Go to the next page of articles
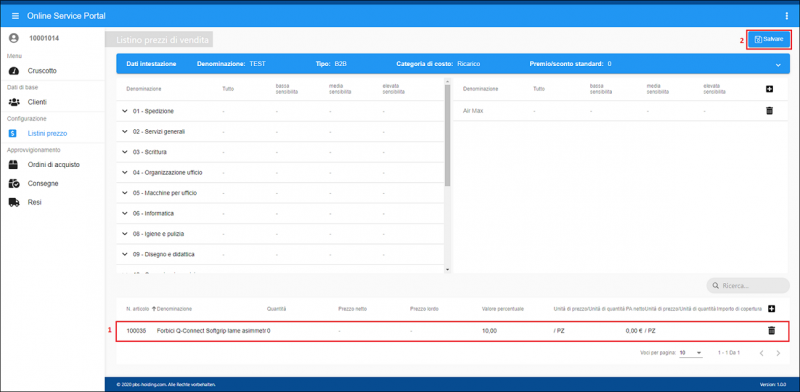This screenshot has width=800, height=392. pyautogui.click(x=778, y=353)
